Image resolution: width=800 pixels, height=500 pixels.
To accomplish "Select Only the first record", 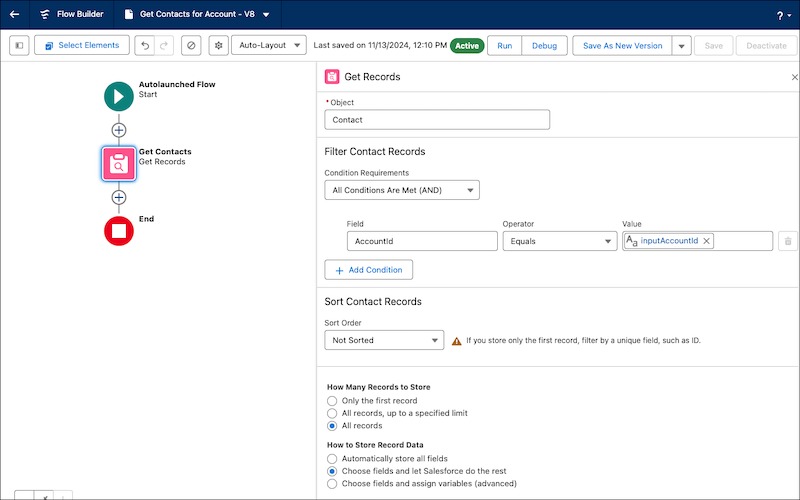I will pos(332,401).
